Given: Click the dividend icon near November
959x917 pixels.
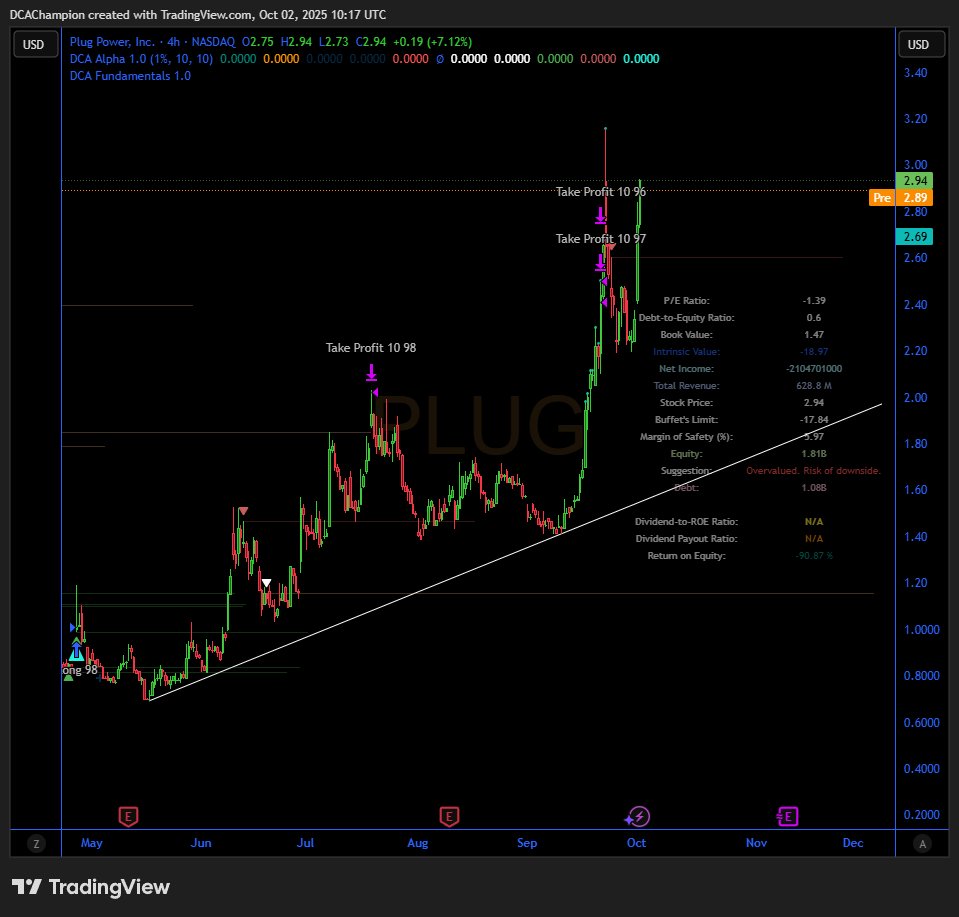Looking at the screenshot, I should [x=787, y=816].
